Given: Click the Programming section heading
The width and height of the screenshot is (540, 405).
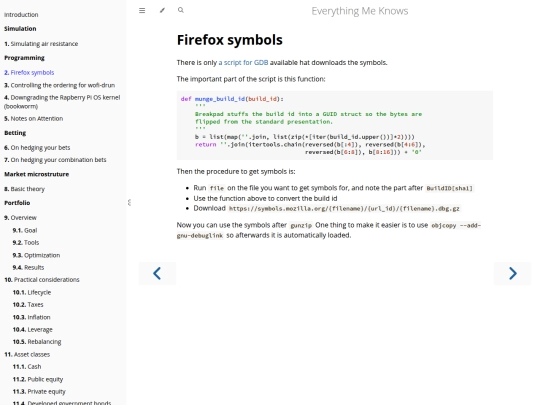Looking at the screenshot, I should pyautogui.click(x=24, y=58).
